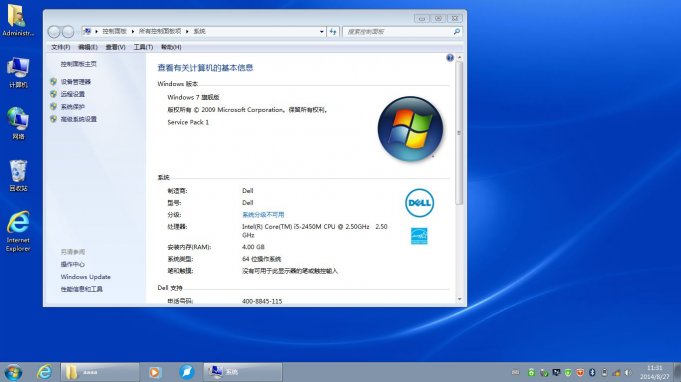The width and height of the screenshot is (681, 382).
Task: Open the 文件(F) menu
Action: pos(60,47)
